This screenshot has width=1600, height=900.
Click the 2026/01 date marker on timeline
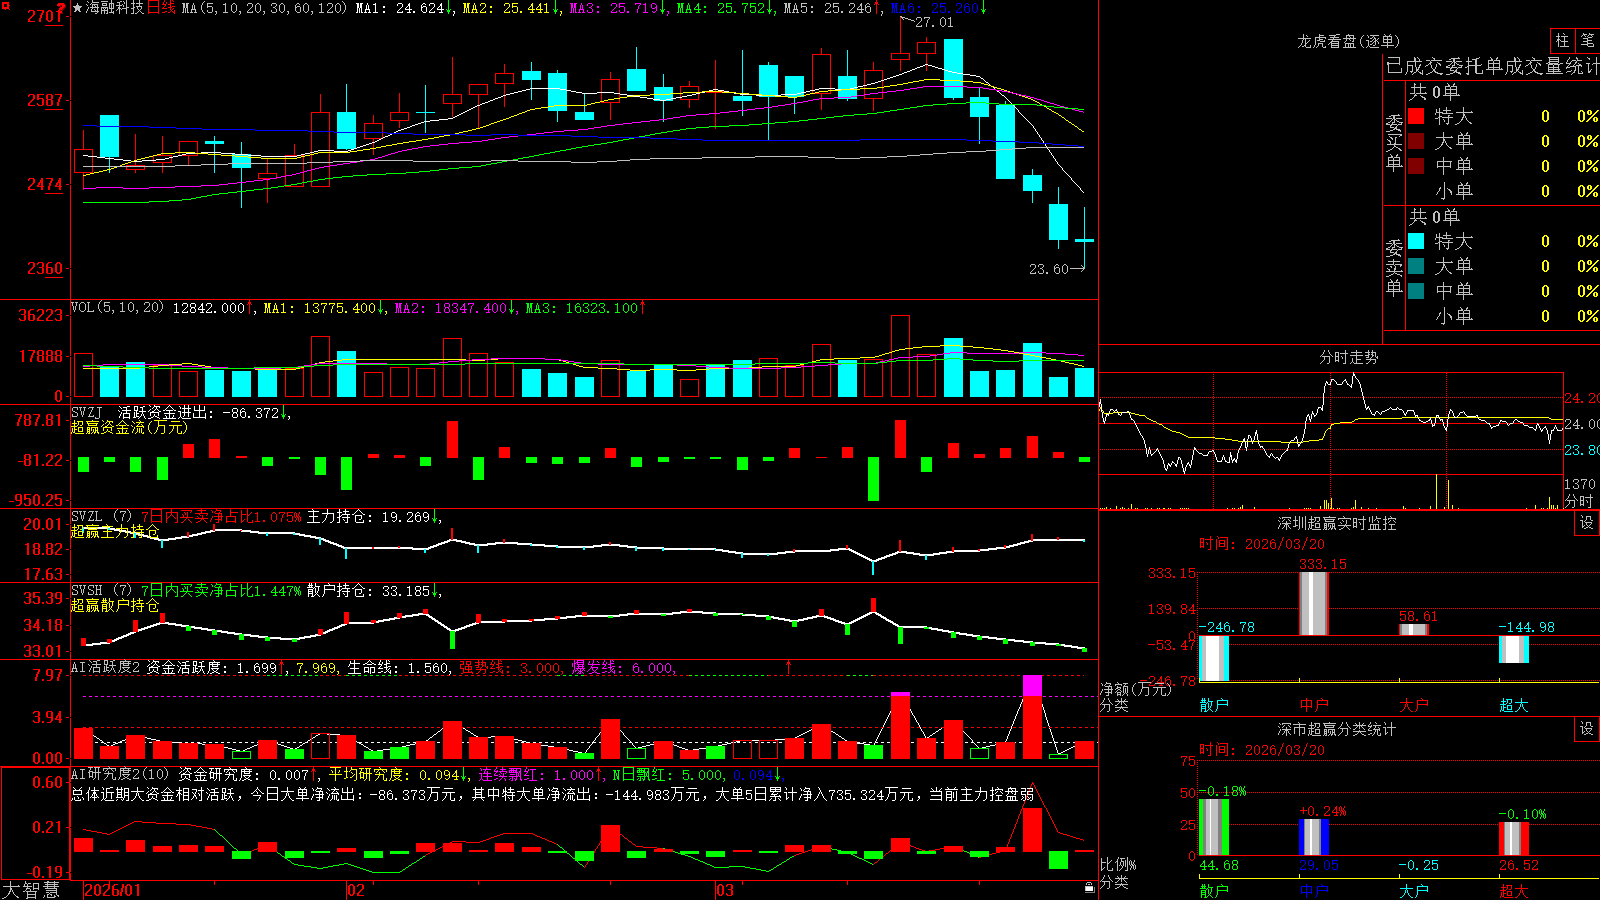112,890
